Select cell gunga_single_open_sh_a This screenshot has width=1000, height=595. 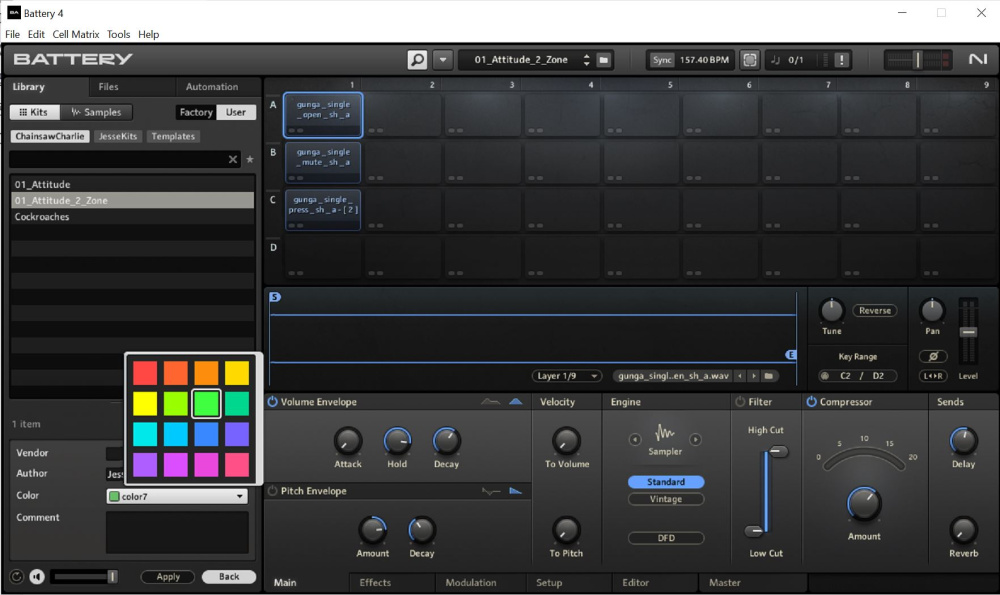(323, 115)
